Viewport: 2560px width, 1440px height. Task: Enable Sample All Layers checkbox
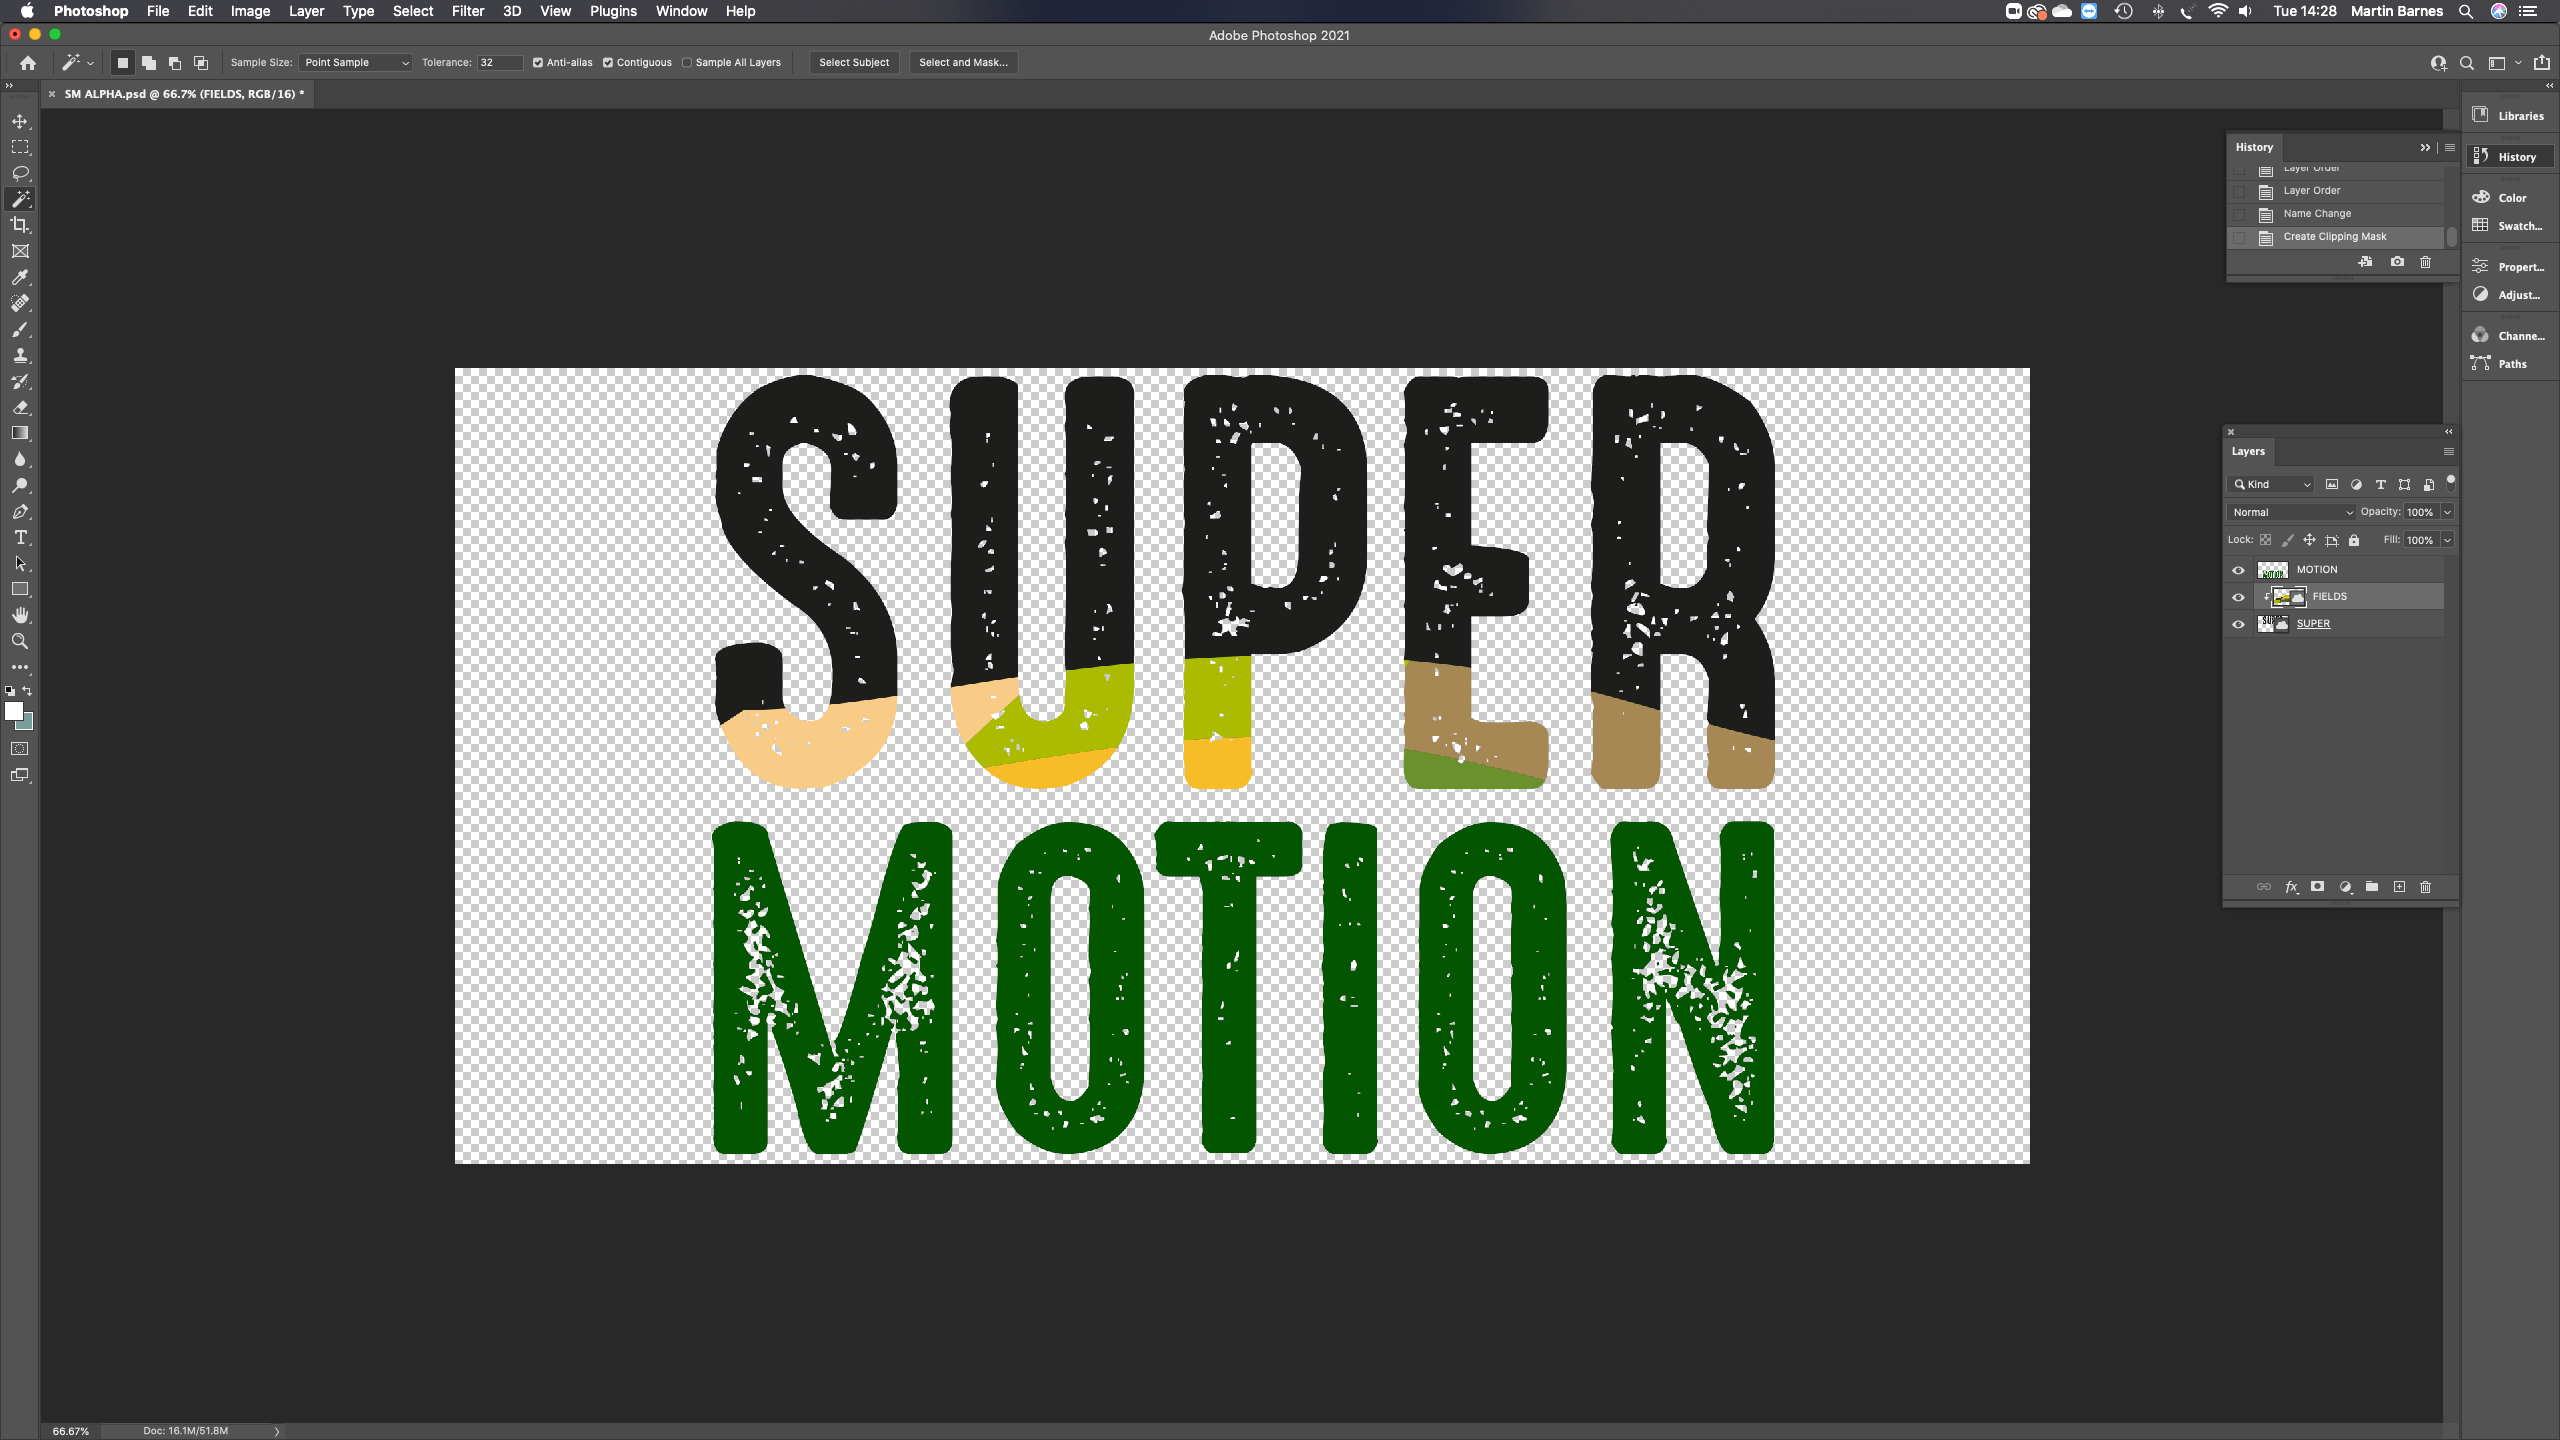pos(687,63)
